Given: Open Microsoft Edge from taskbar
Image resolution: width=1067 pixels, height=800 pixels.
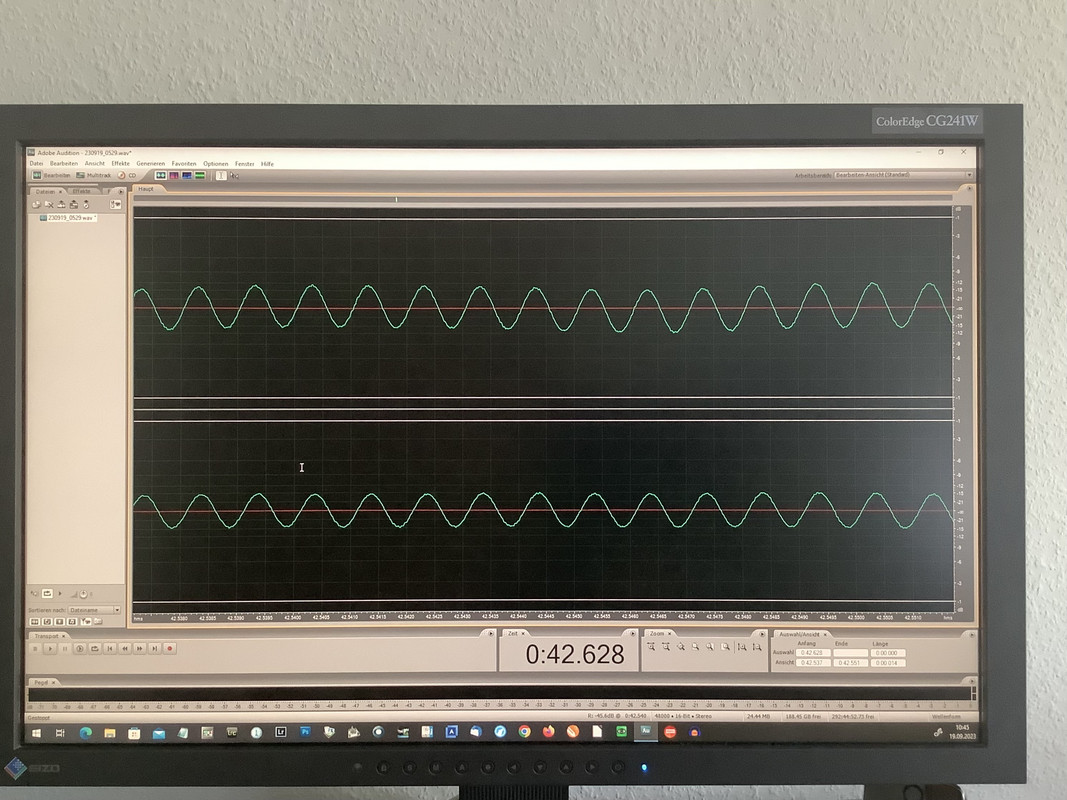Looking at the screenshot, I should 85,733.
